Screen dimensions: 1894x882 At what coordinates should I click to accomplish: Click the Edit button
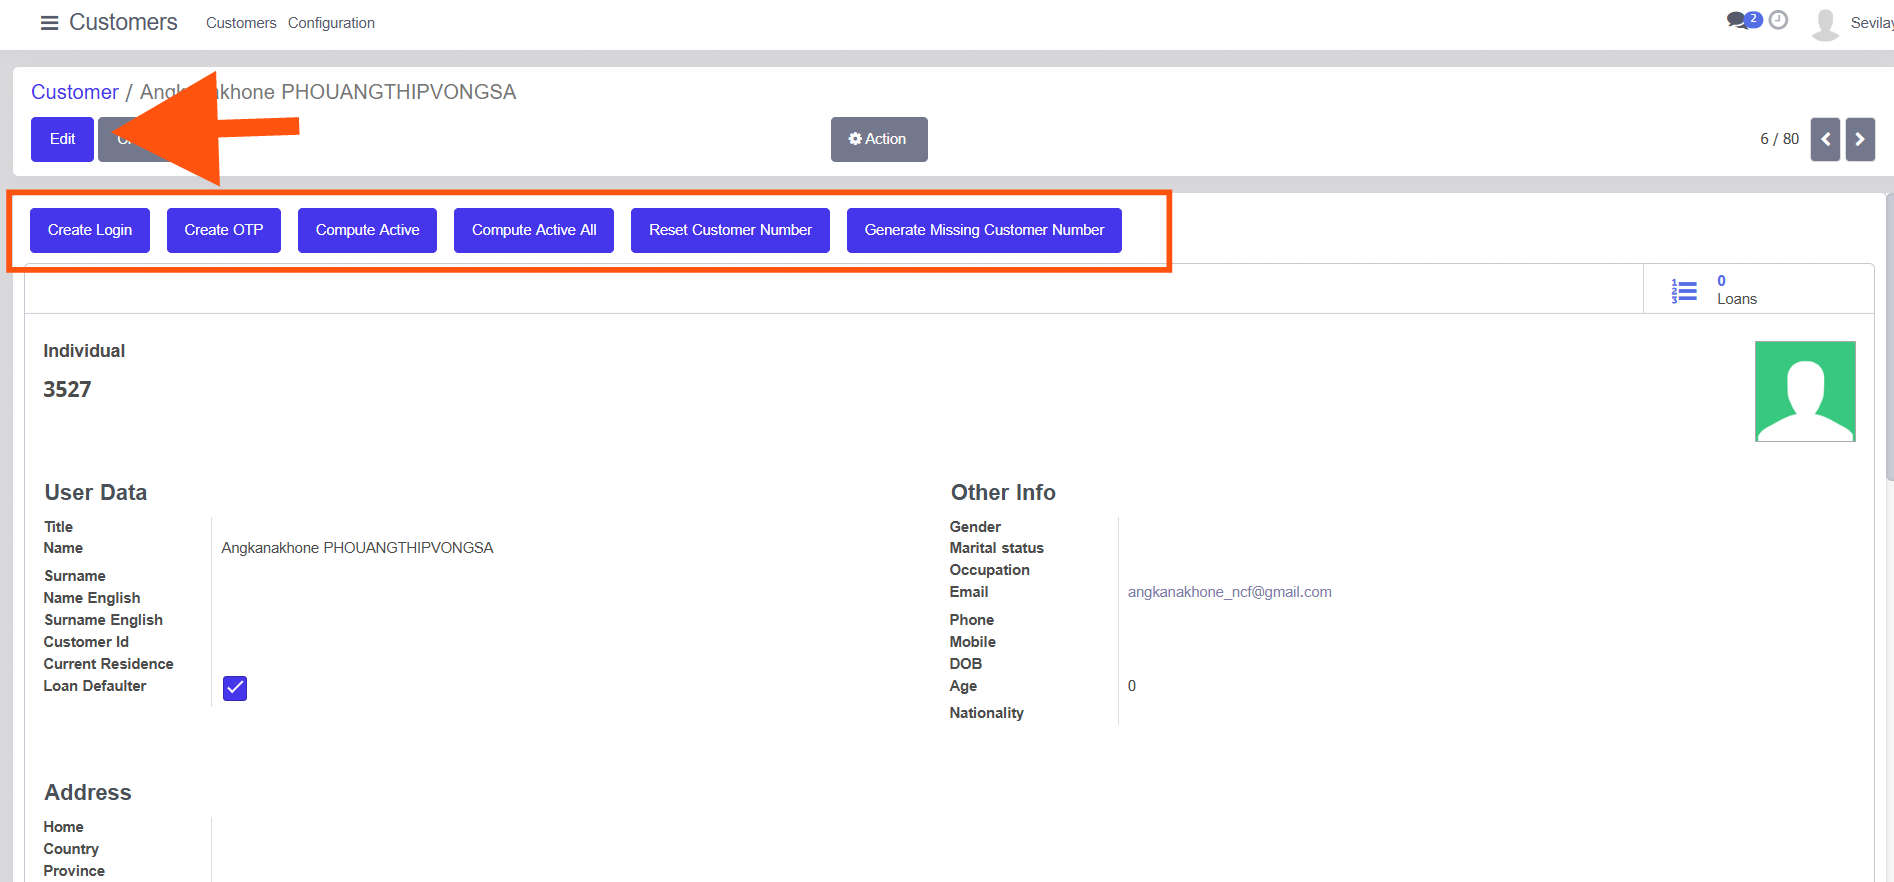point(62,139)
